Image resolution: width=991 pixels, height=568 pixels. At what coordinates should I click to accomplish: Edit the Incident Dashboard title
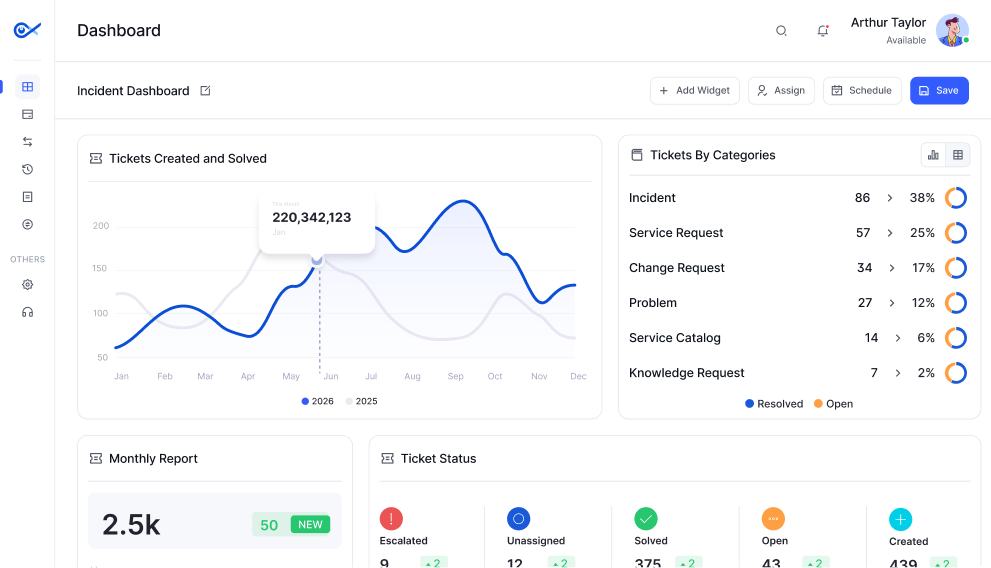coord(205,91)
